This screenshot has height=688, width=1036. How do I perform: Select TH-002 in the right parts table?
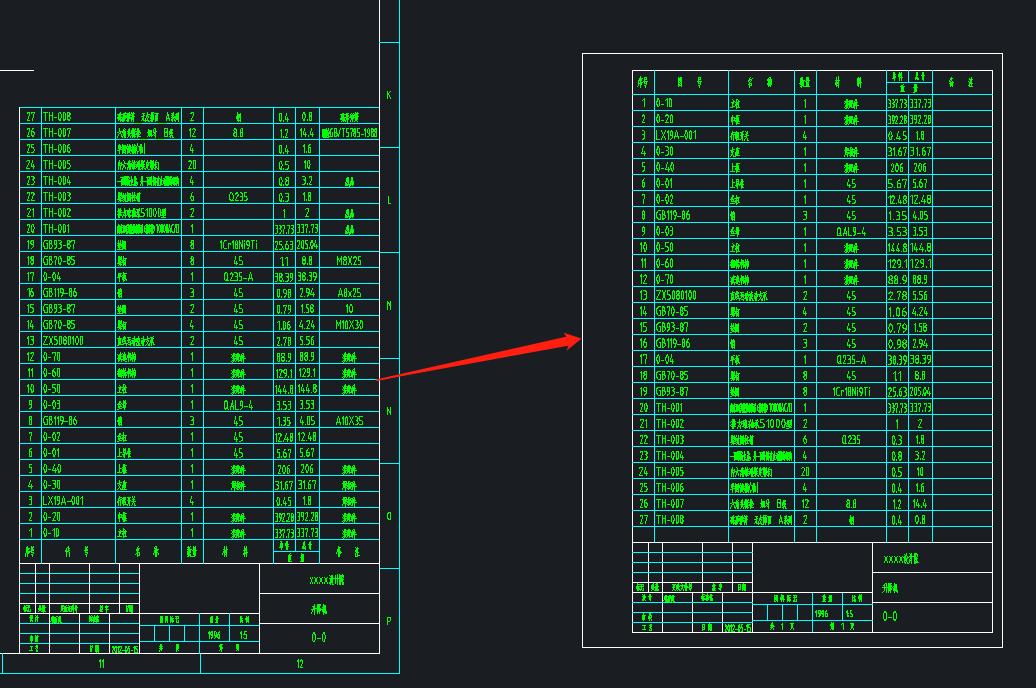pyautogui.click(x=670, y=424)
